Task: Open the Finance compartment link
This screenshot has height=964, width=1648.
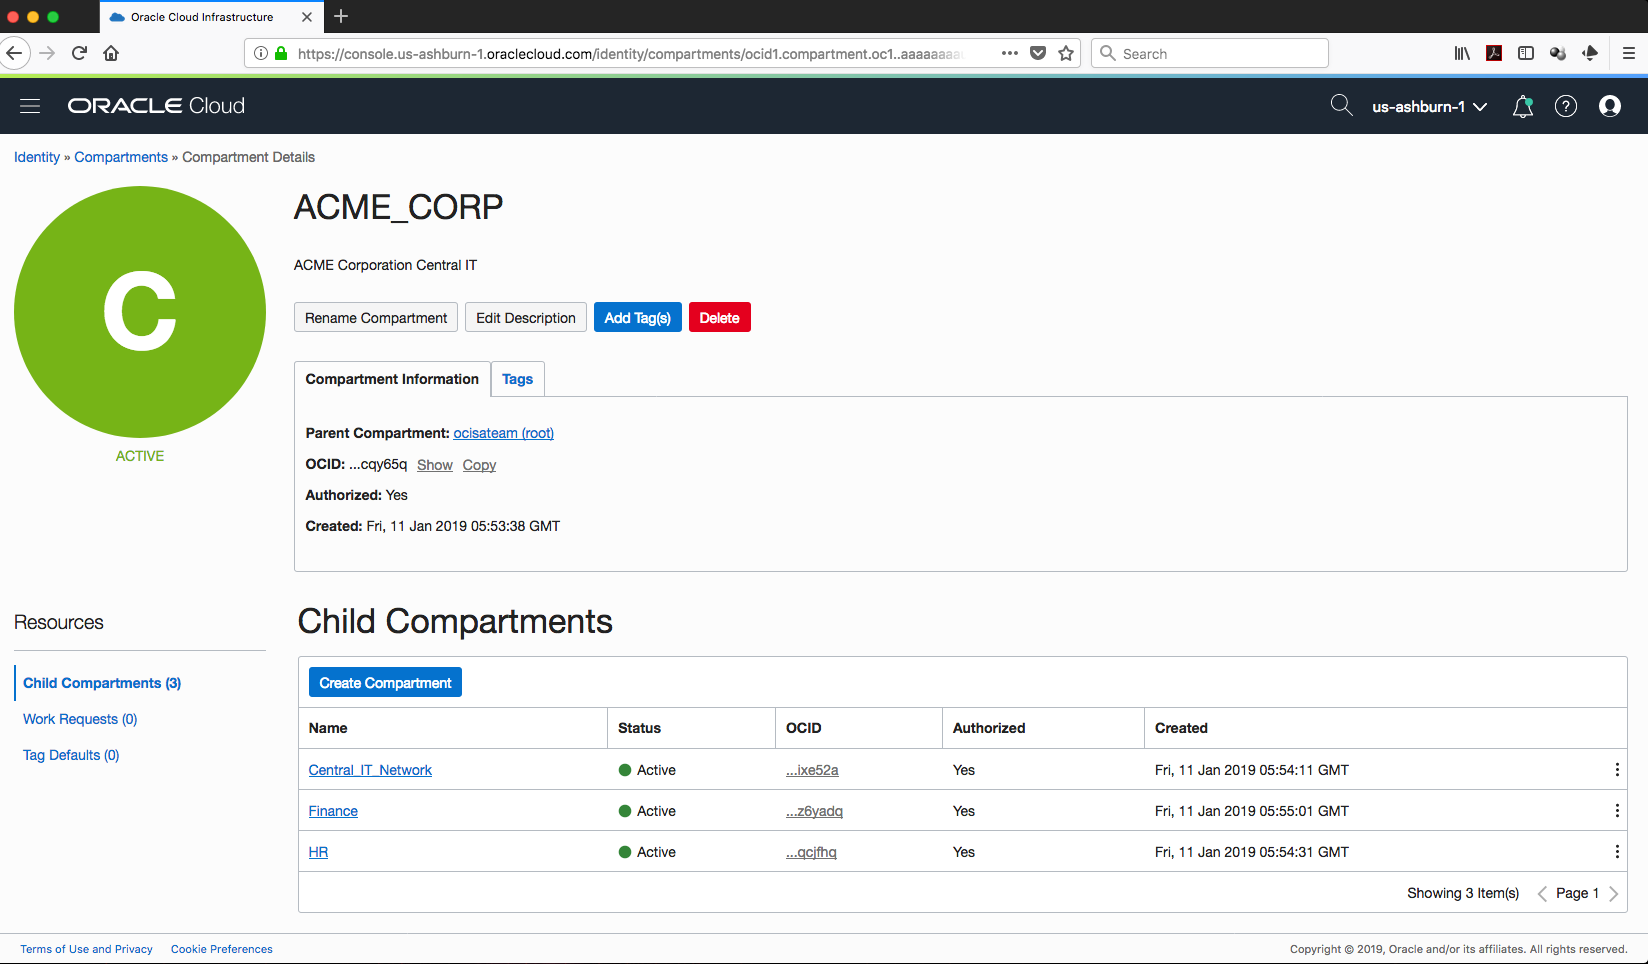Action: [x=333, y=811]
